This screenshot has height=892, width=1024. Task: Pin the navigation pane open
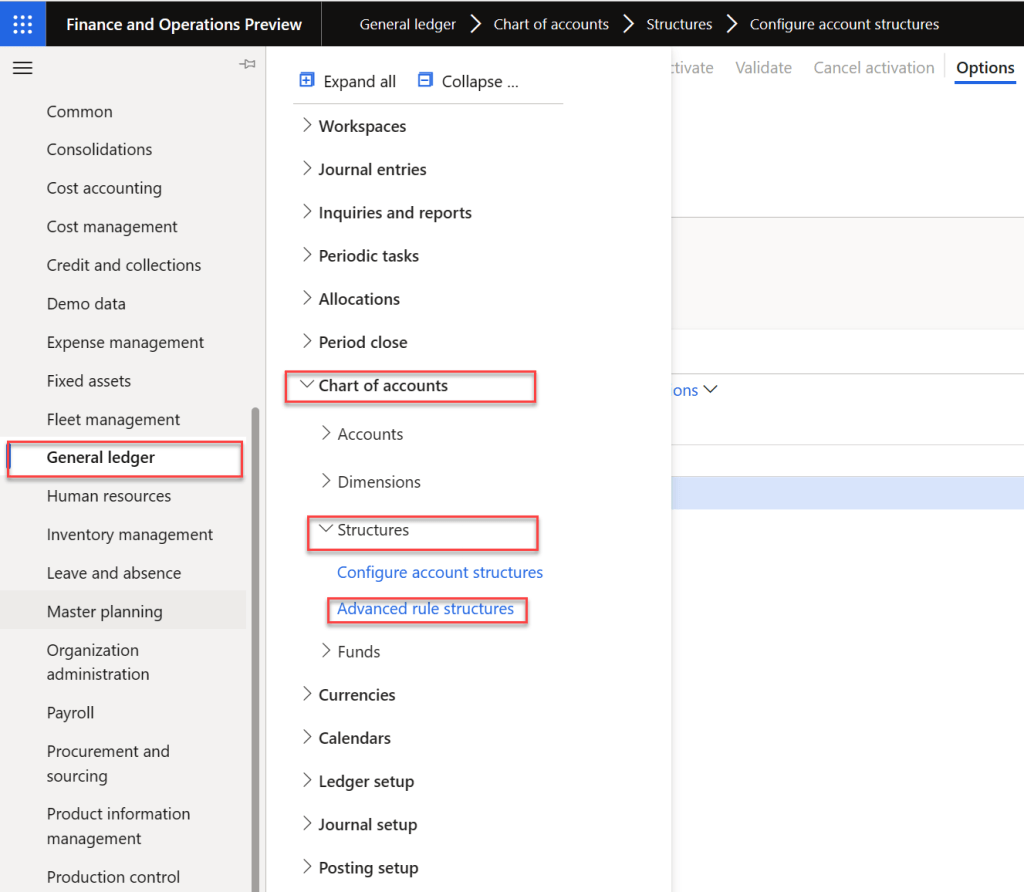pyautogui.click(x=247, y=65)
